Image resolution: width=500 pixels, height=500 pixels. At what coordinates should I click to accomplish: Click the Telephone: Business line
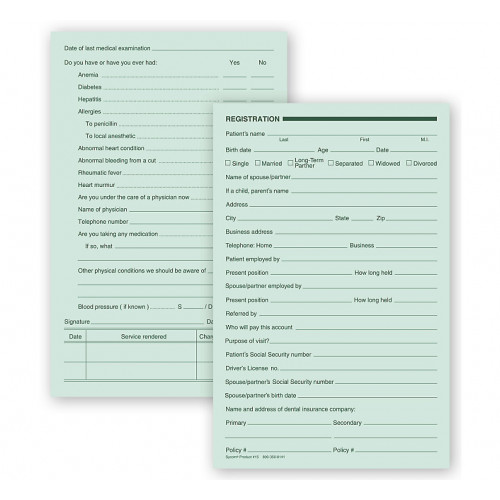click(407, 246)
